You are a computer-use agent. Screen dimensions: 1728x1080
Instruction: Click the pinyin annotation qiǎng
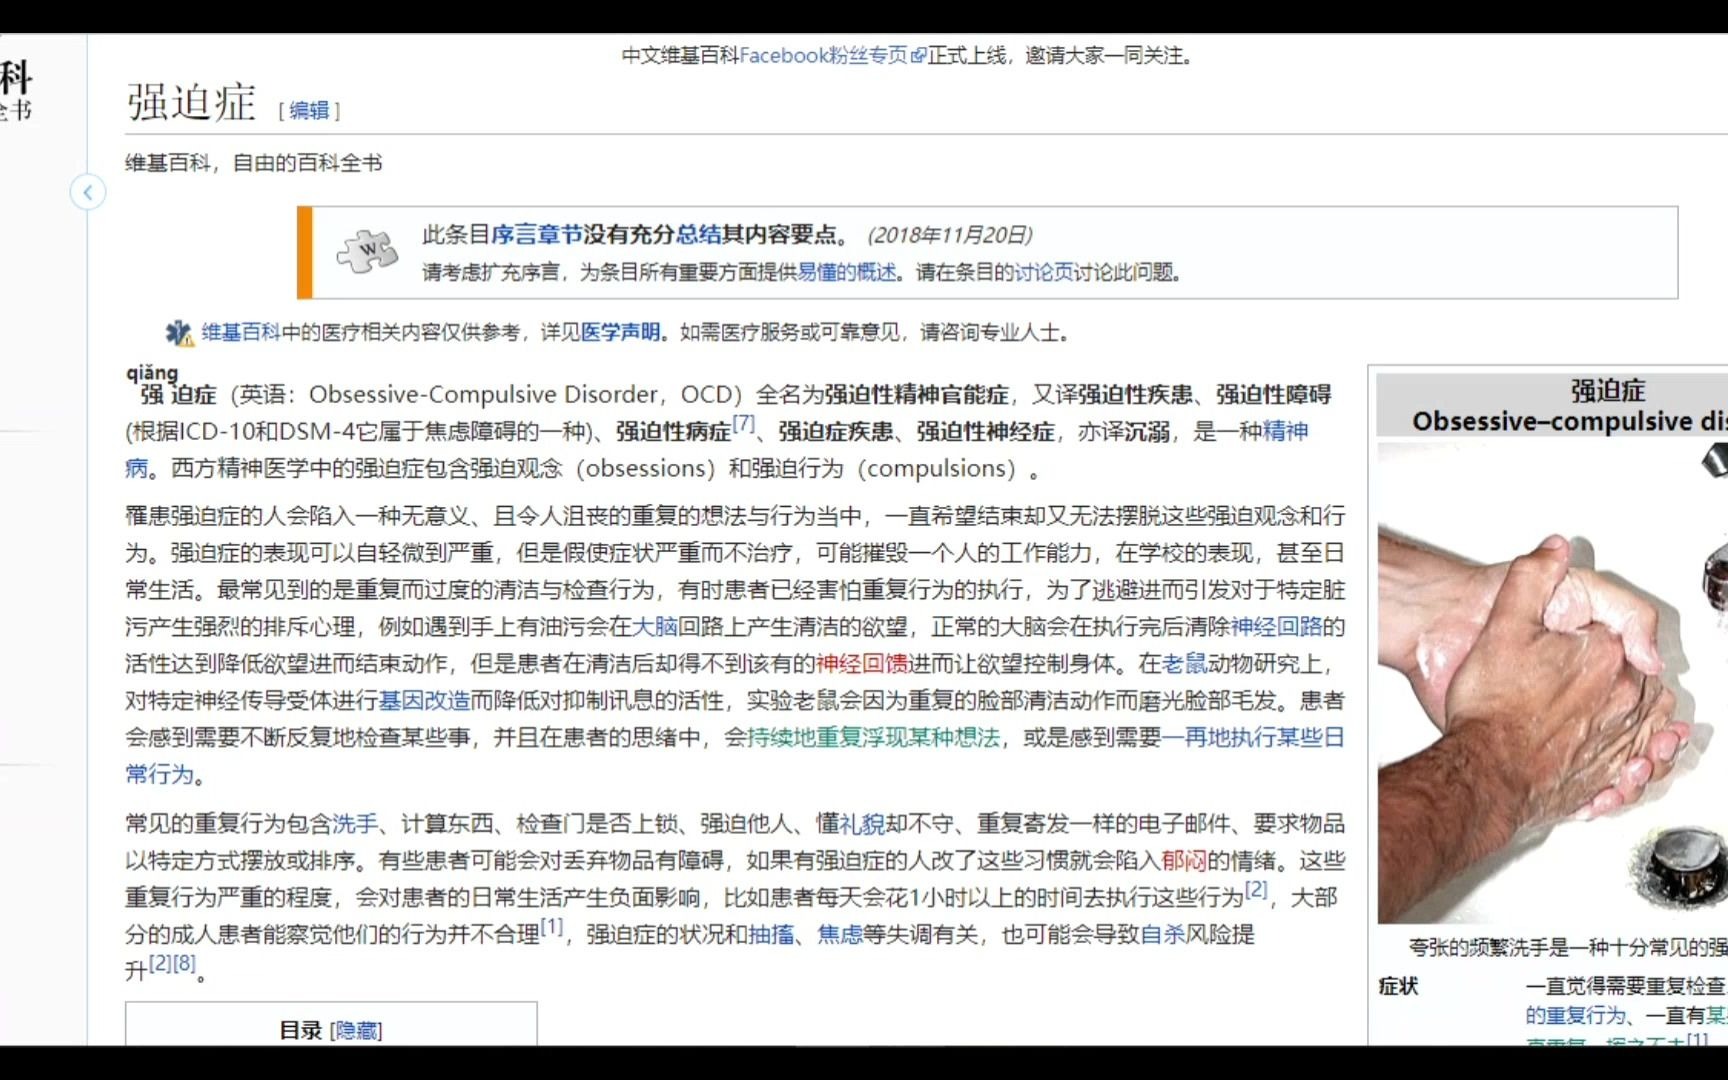152,374
